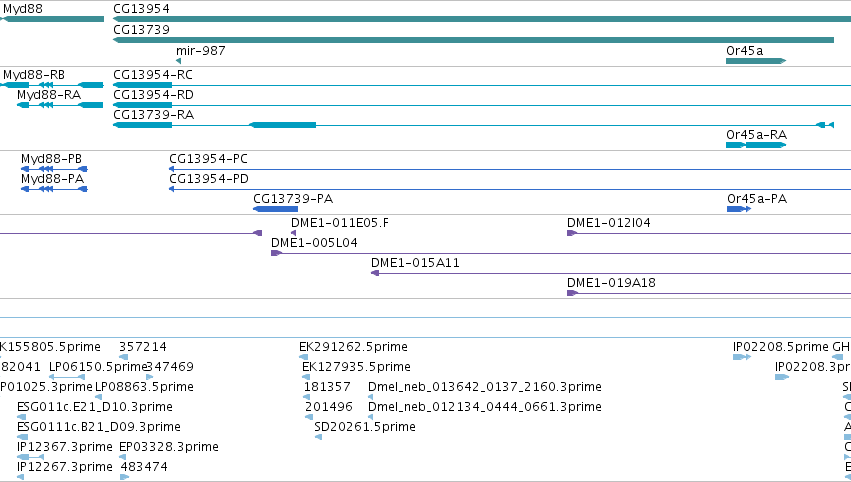
Task: Click the IP12267.3prime label
Action: pyautogui.click(x=65, y=467)
